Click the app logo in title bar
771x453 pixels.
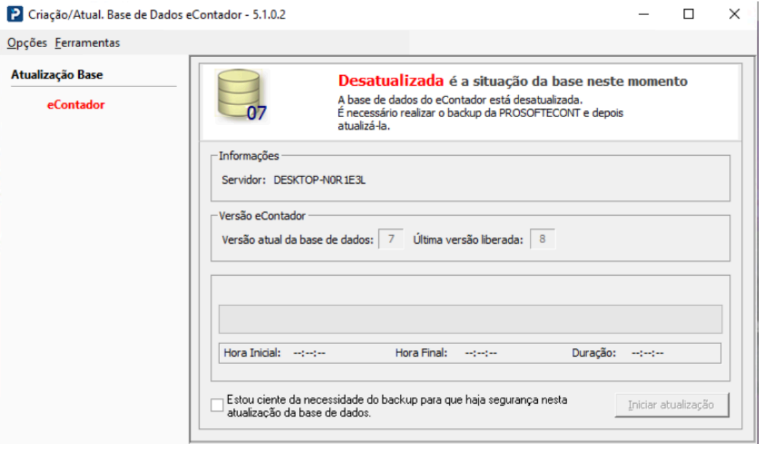point(15,14)
